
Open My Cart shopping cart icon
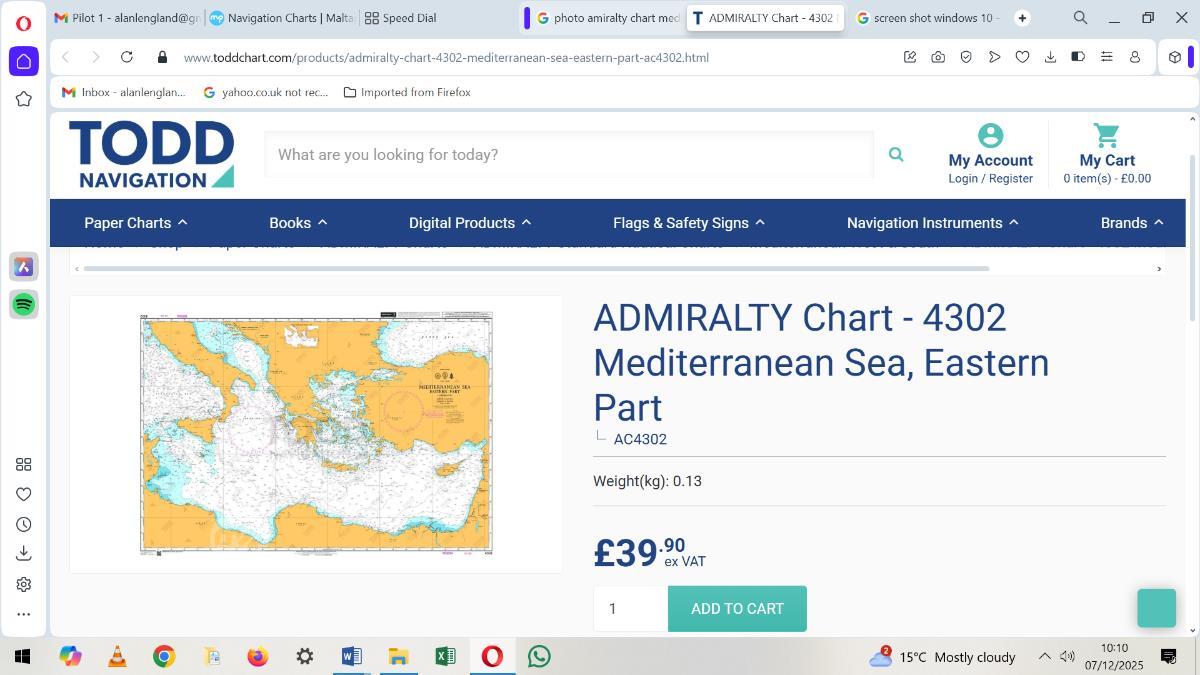pyautogui.click(x=1106, y=135)
